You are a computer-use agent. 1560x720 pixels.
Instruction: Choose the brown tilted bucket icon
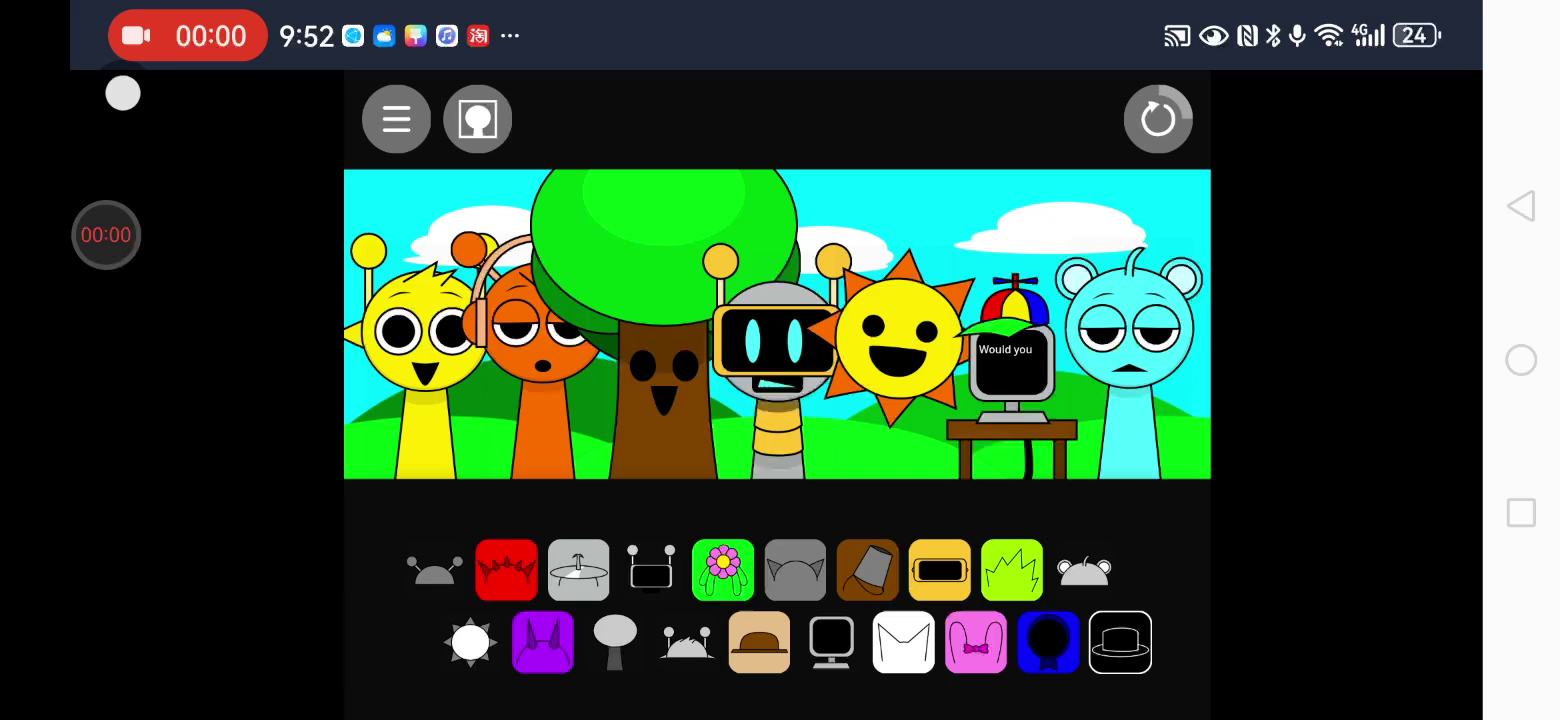tap(867, 570)
